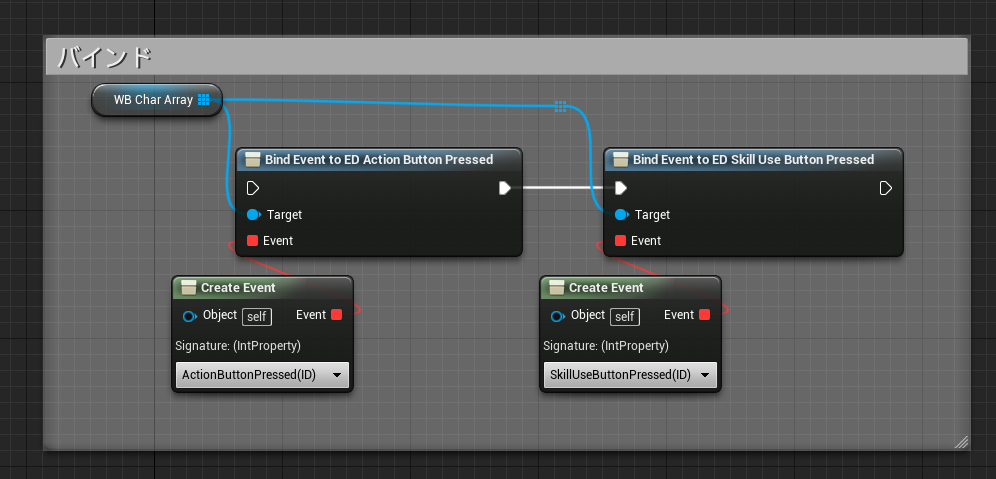Click exec output pin of Bind Action Button Pressed

[x=505, y=188]
